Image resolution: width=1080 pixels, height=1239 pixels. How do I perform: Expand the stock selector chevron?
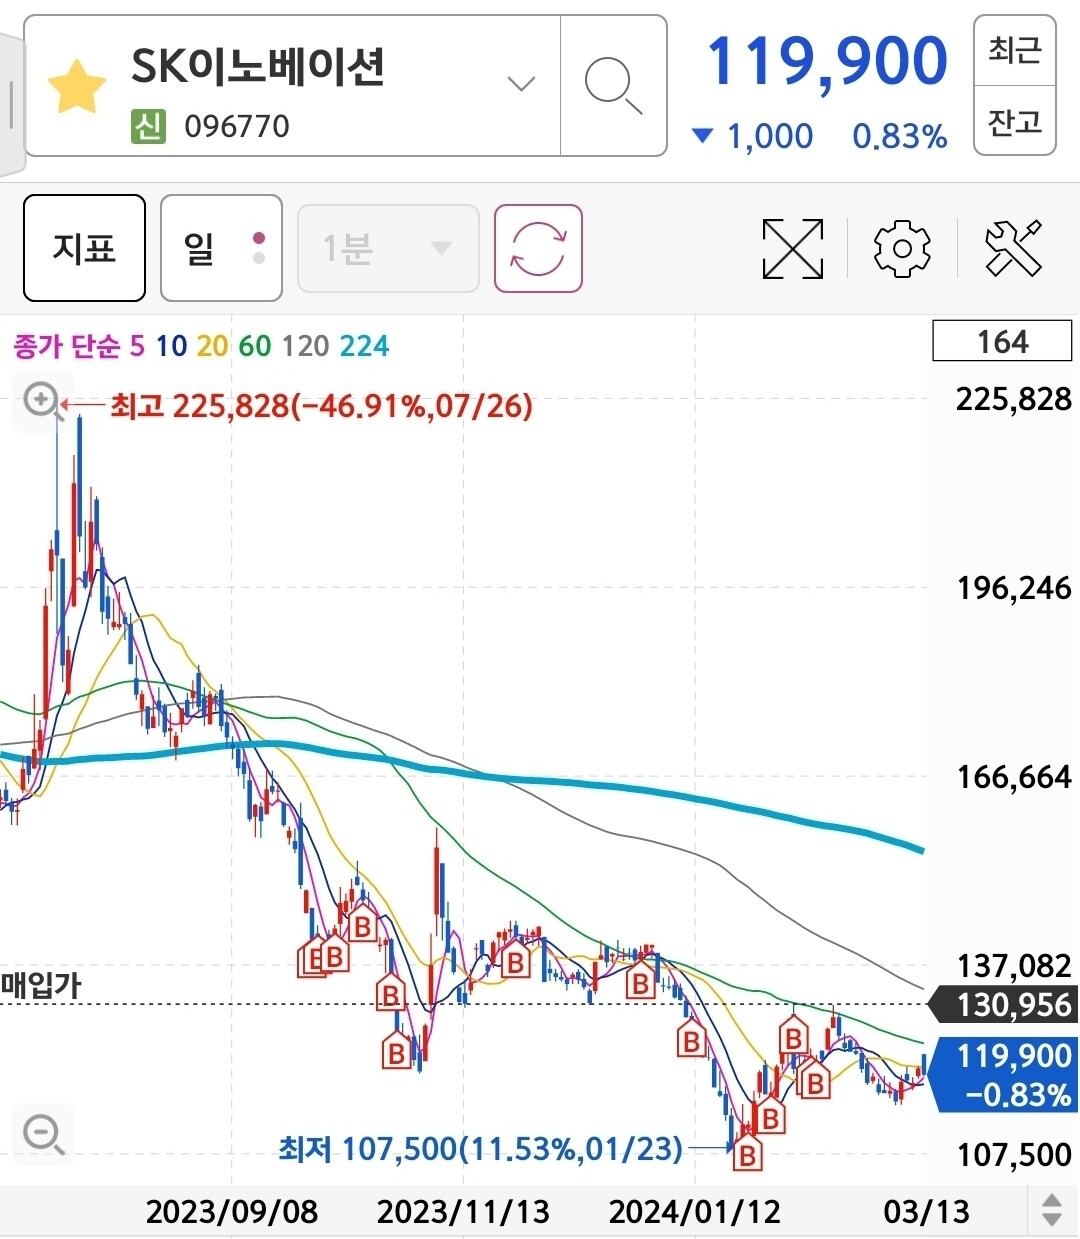pyautogui.click(x=520, y=84)
